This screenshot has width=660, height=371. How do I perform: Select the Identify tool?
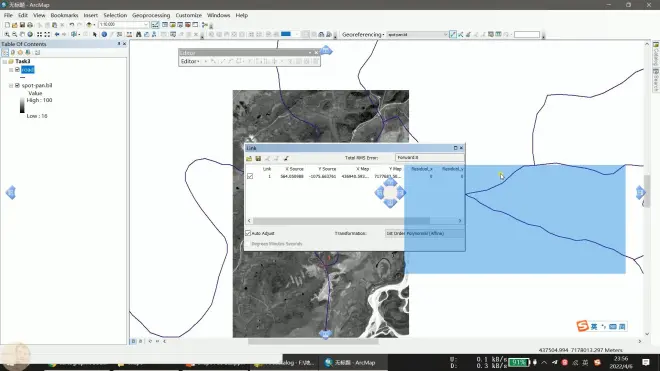point(104,35)
